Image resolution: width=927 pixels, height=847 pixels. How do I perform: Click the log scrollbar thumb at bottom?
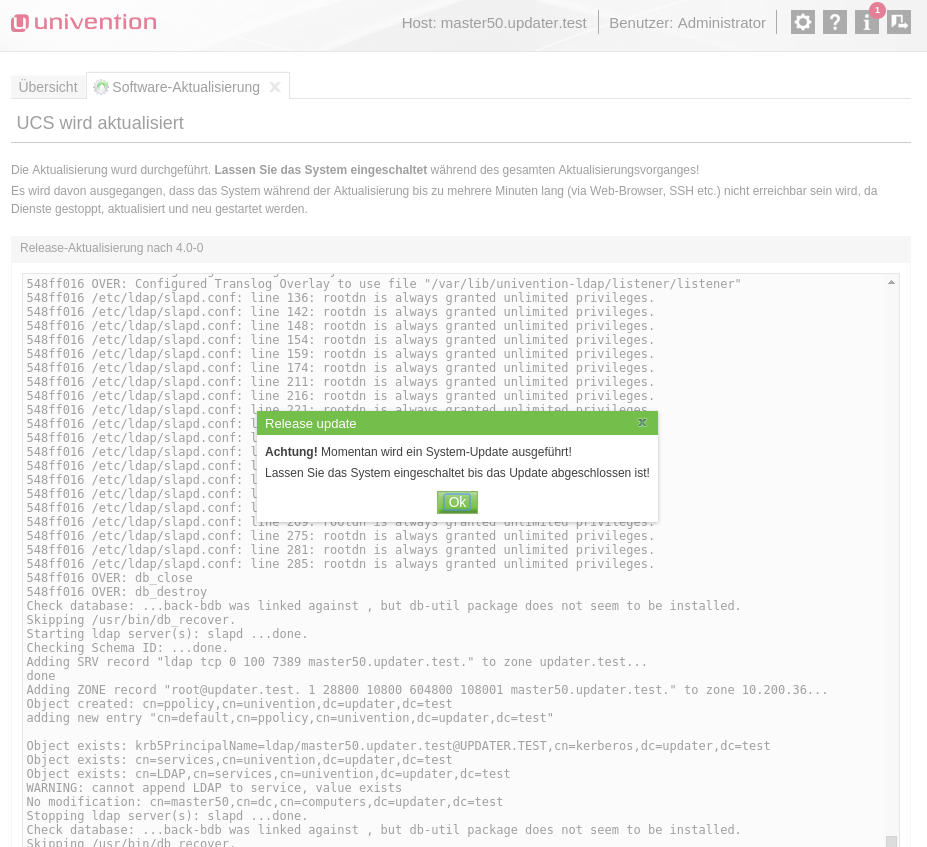[891, 841]
